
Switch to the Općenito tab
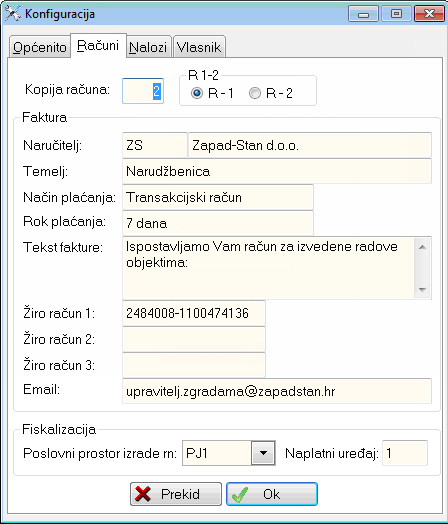click(39, 47)
